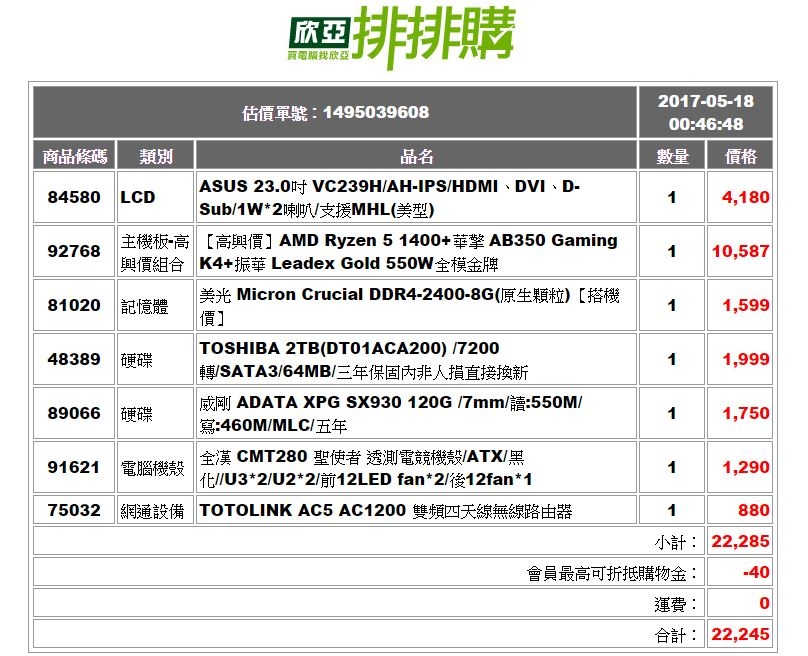Viewport: 808px width, 656px height.
Task: Select the TOTOLINK AC5 AC1200 router name
Action: pos(386,511)
